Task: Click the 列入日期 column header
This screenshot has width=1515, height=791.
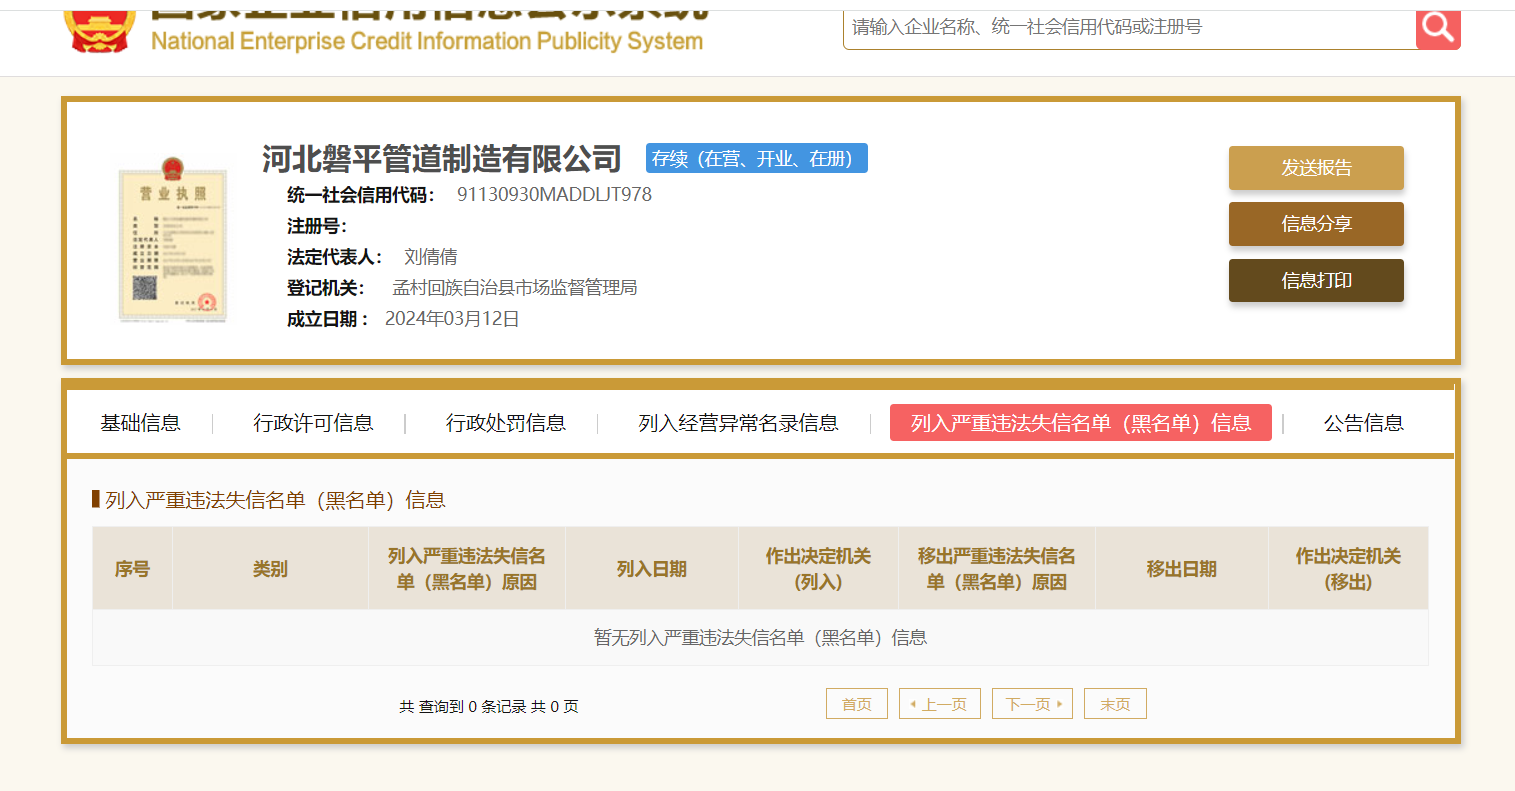Action: (652, 569)
